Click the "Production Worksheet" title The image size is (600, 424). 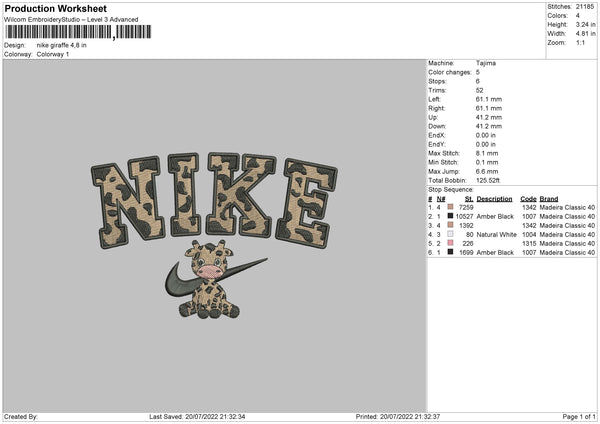point(55,8)
